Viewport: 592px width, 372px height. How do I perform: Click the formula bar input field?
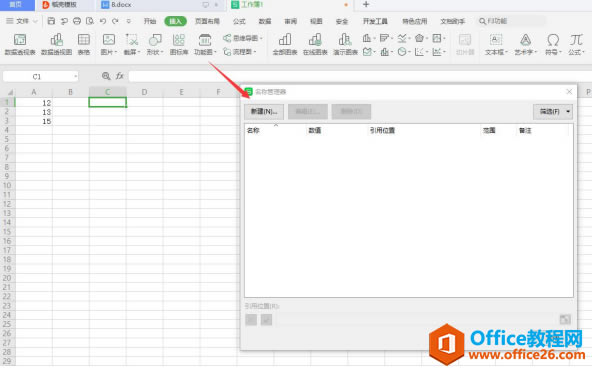pyautogui.click(x=360, y=76)
